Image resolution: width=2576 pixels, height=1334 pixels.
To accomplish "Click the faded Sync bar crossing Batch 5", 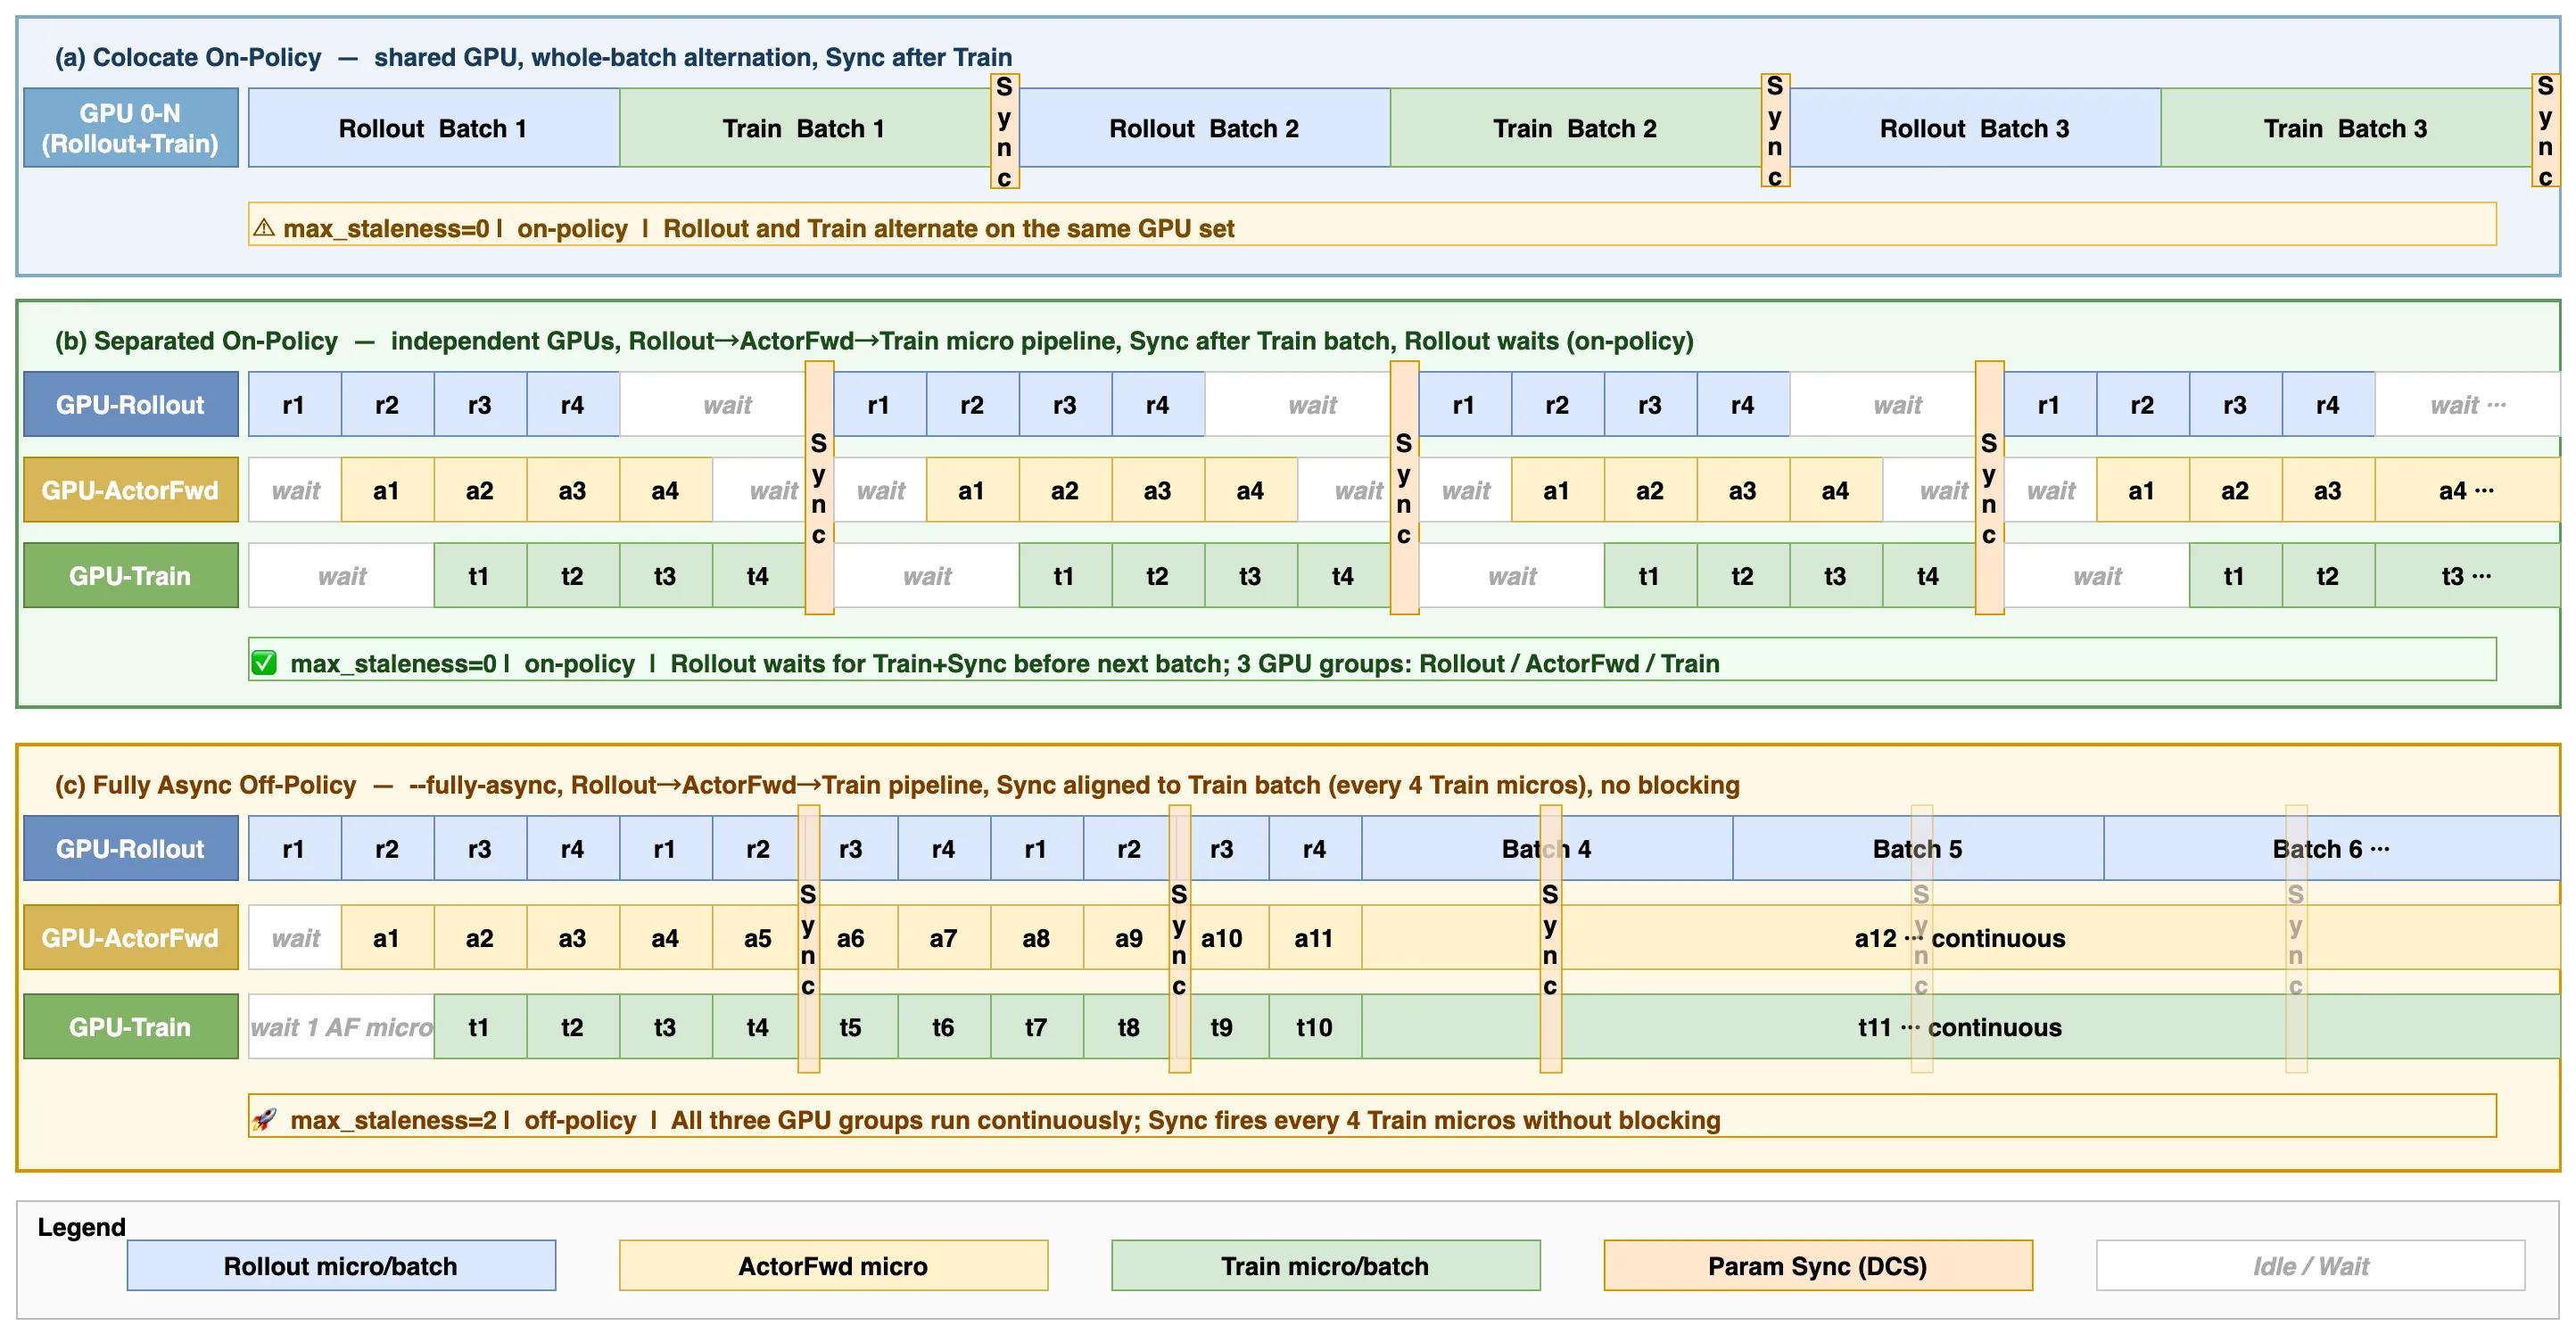I will [x=1921, y=938].
